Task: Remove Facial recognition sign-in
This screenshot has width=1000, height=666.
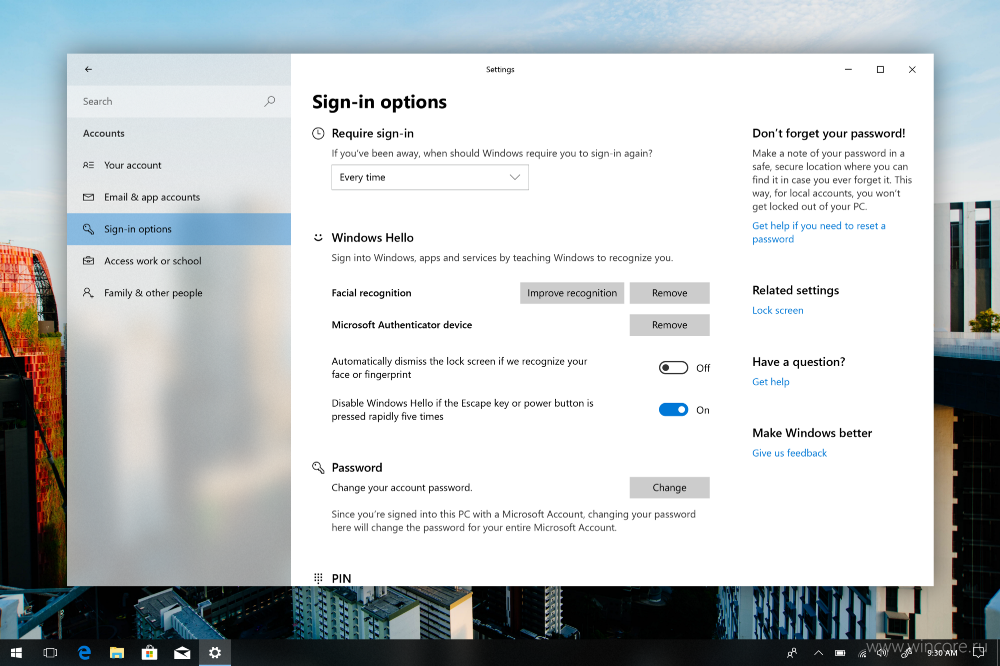Action: point(670,293)
